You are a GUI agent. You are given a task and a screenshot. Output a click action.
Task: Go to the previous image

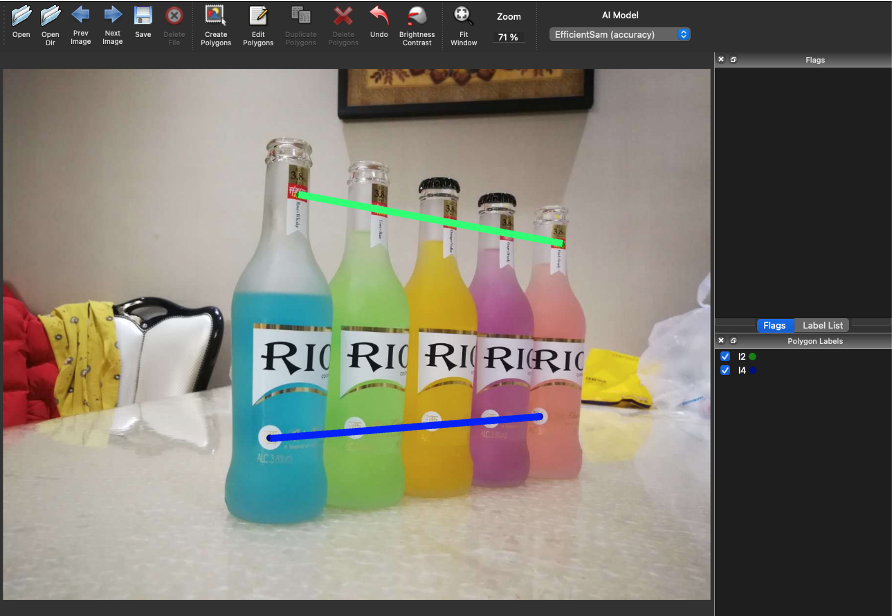coord(81,17)
